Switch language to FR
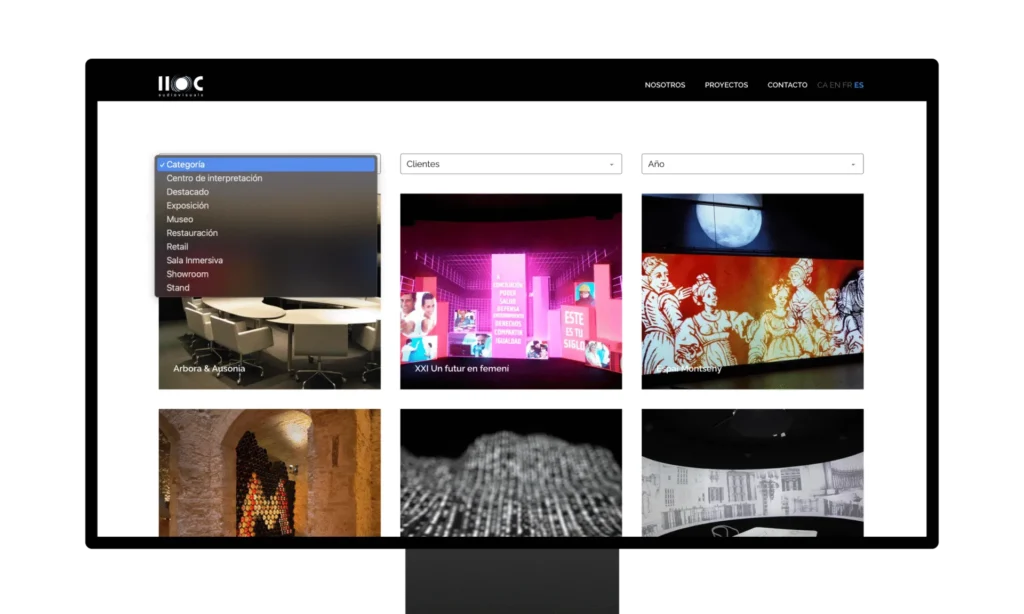1024x614 pixels. [x=847, y=85]
